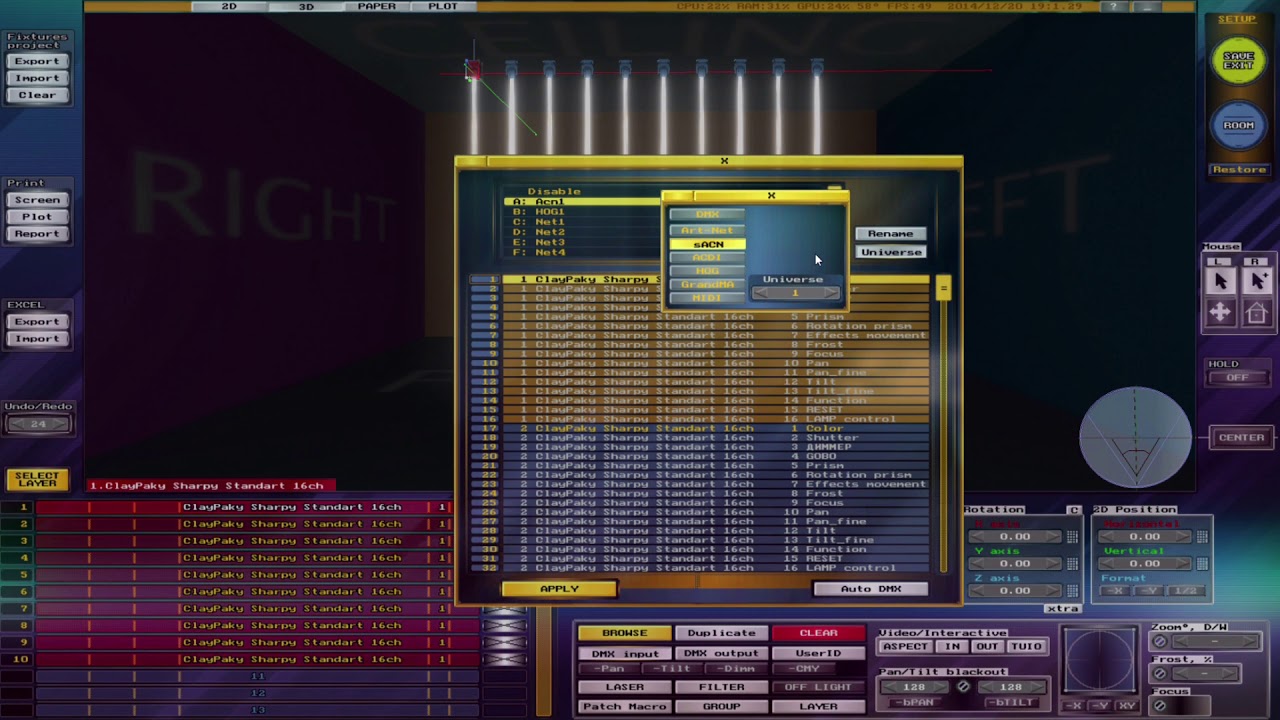This screenshot has height=720, width=1280.
Task: Click the SELECT LAYER button
Action: (37, 480)
